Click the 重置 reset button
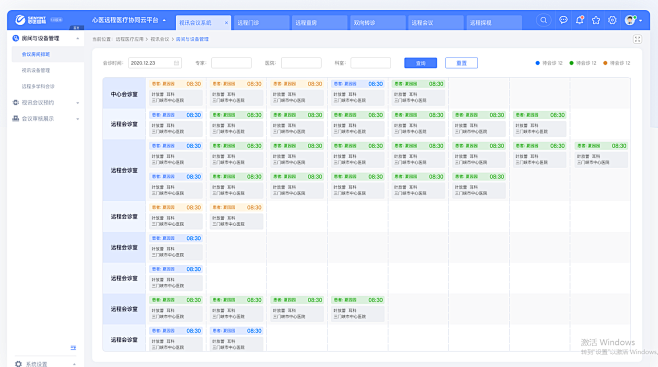658x367 pixels. pos(461,63)
